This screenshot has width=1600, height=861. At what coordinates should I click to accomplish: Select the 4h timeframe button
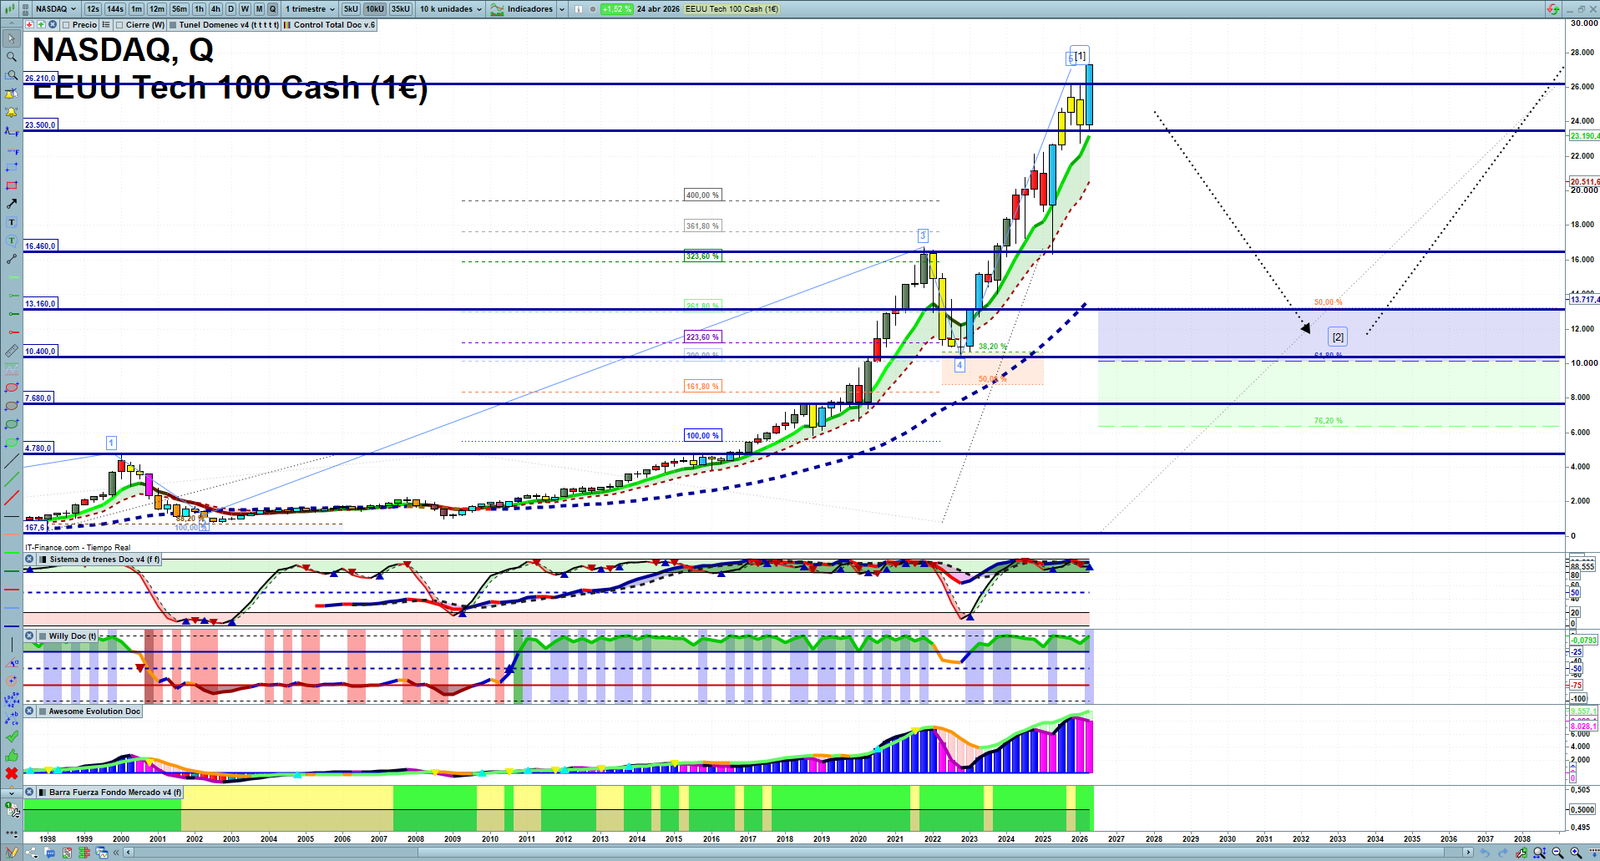216,9
